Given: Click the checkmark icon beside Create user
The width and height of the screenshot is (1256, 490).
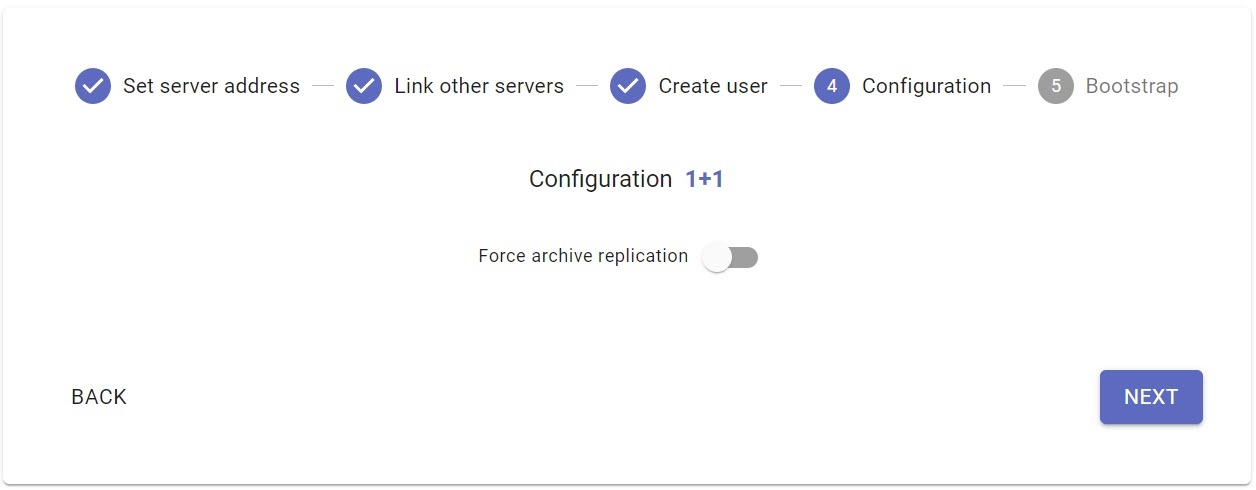Looking at the screenshot, I should (x=628, y=86).
